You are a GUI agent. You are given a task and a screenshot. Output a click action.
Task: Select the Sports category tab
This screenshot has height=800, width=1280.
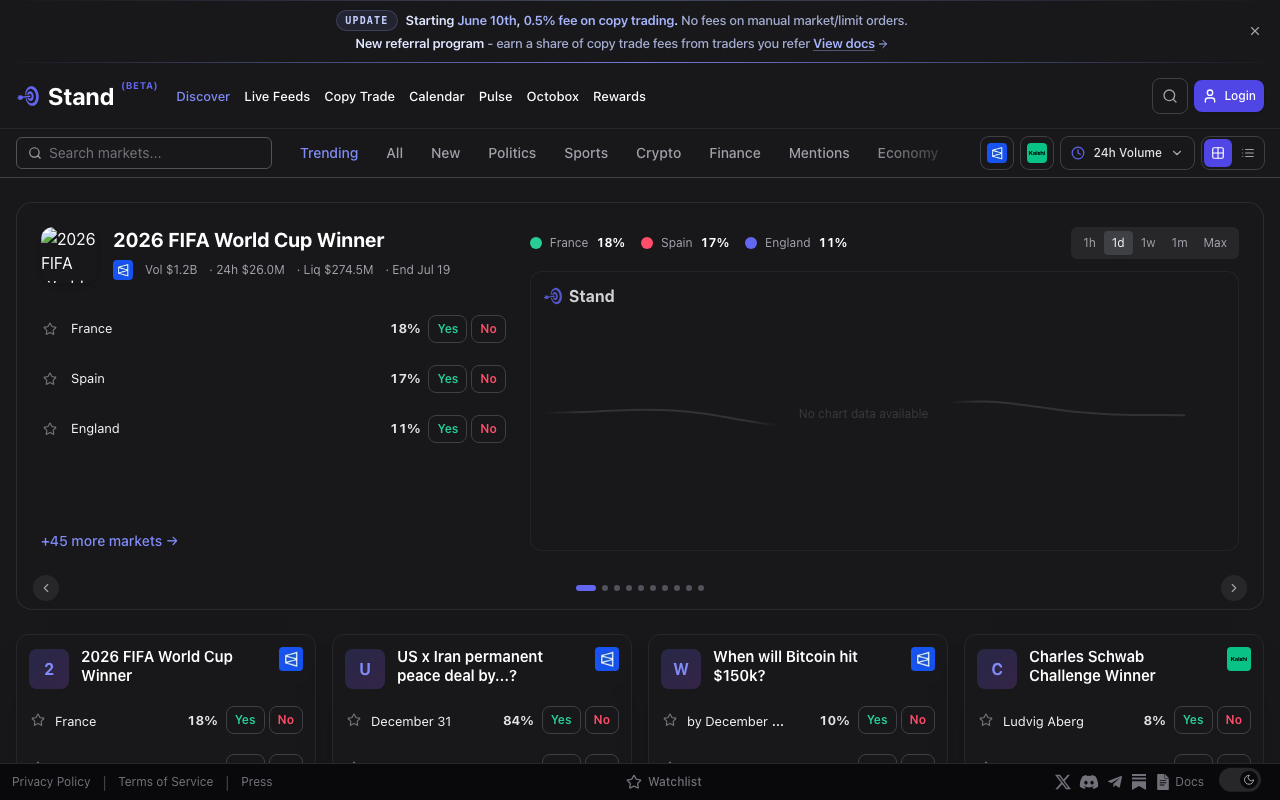[586, 153]
